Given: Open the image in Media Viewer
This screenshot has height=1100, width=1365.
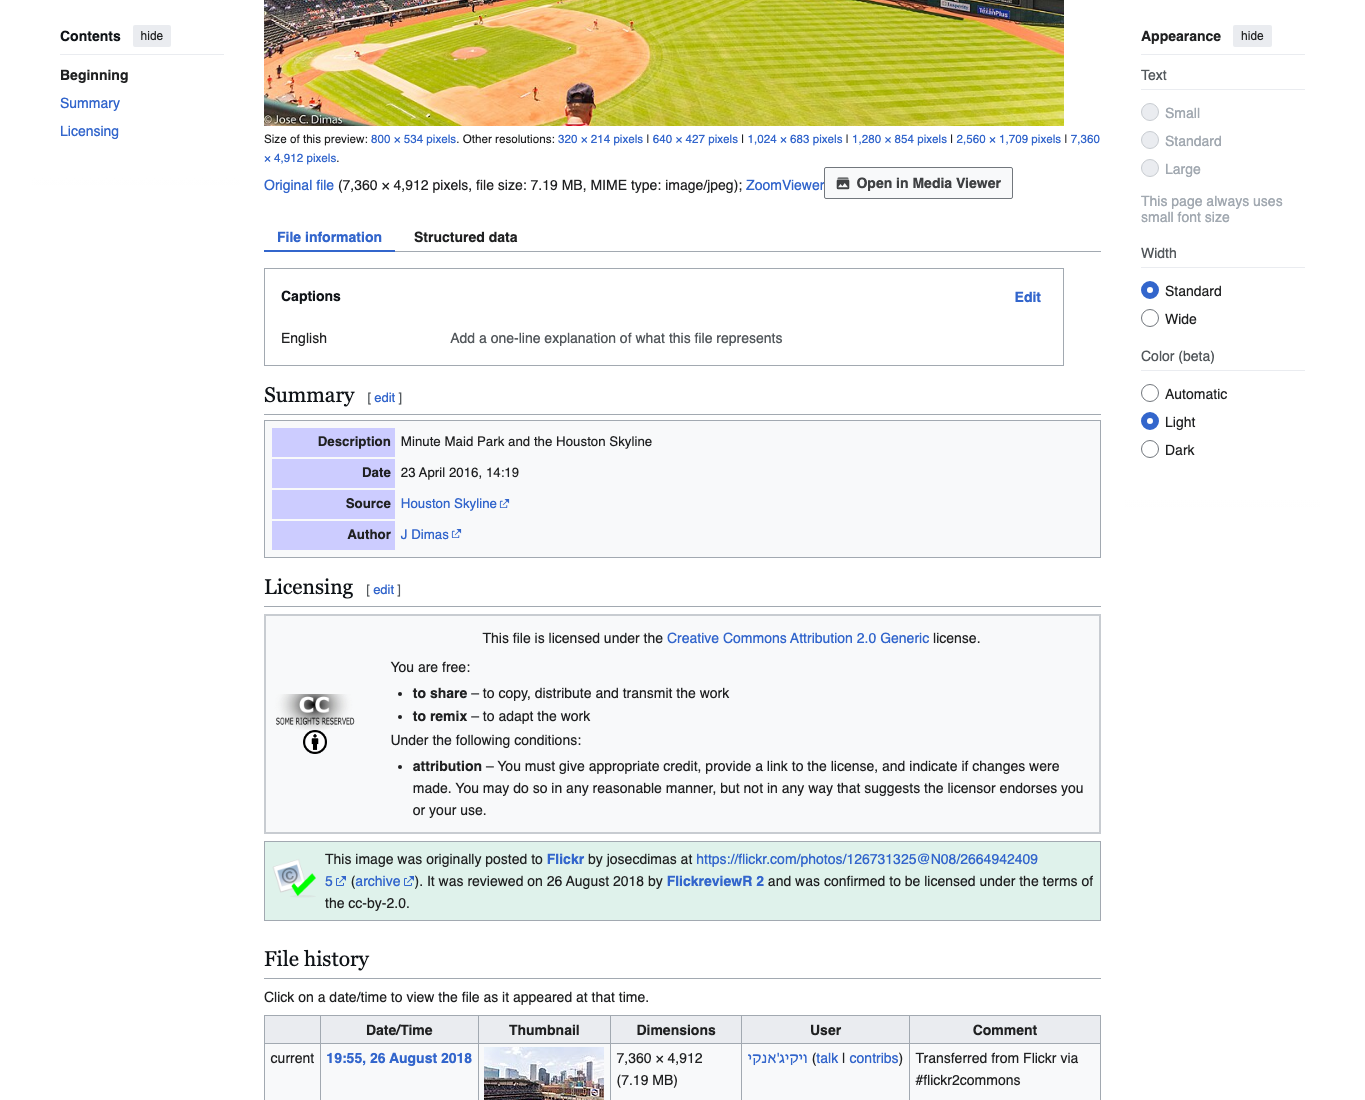Looking at the screenshot, I should (x=918, y=183).
